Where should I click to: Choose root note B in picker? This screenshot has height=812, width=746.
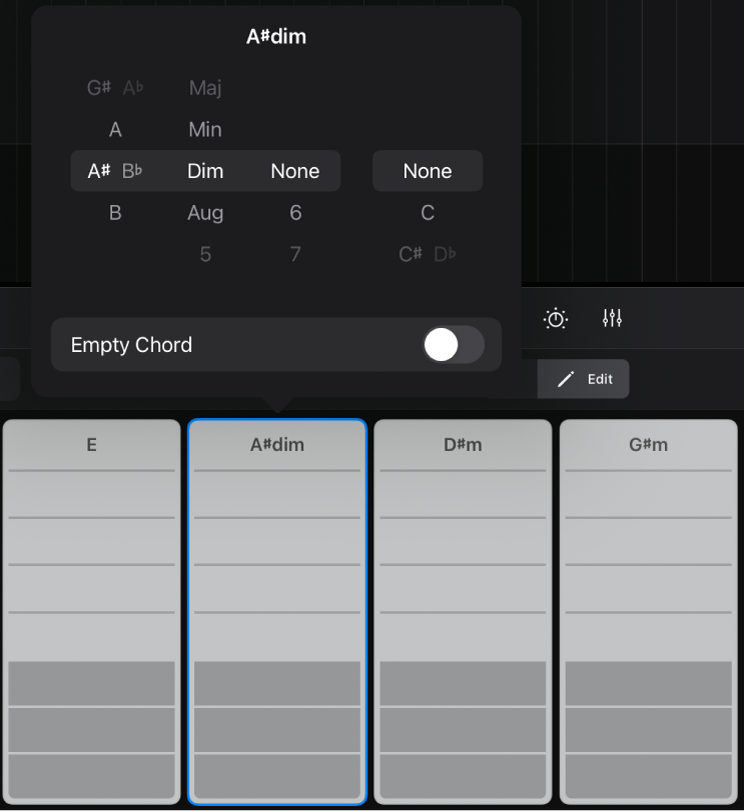(115, 213)
